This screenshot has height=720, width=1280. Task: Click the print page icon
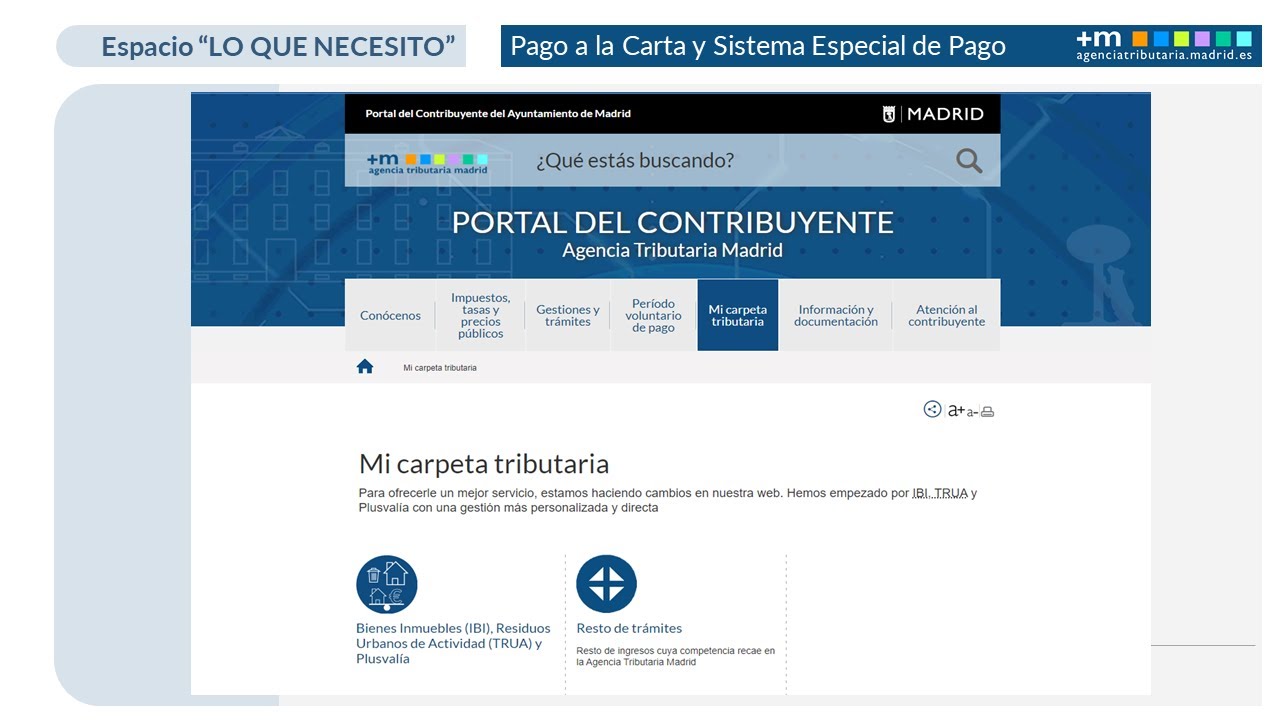(987, 412)
